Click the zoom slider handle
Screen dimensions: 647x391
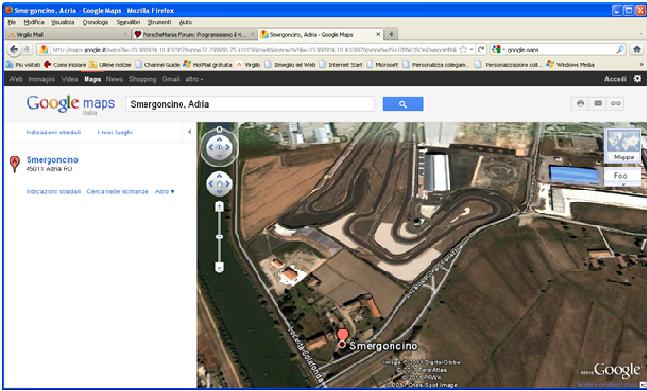pos(220,237)
